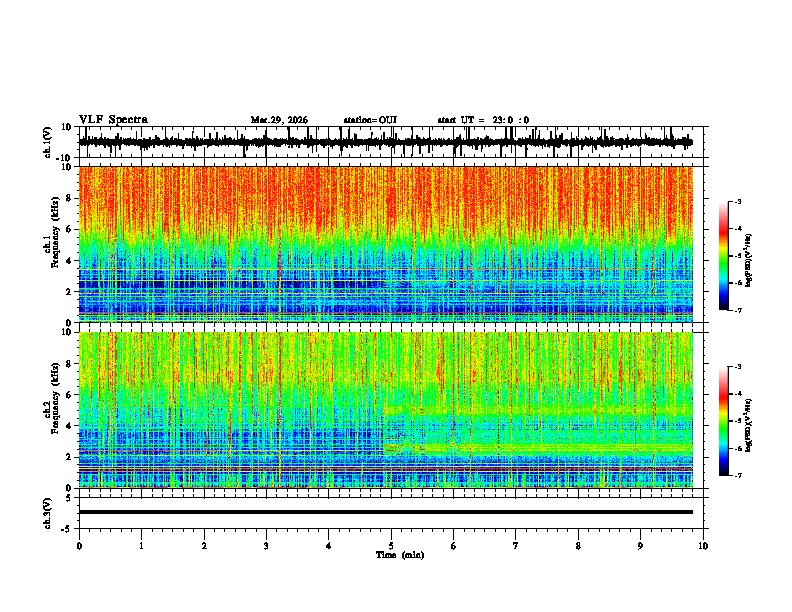Click the "6" kHz tick on ch.2 frequency axis
The width and height of the screenshot is (792, 612).
coord(69,395)
